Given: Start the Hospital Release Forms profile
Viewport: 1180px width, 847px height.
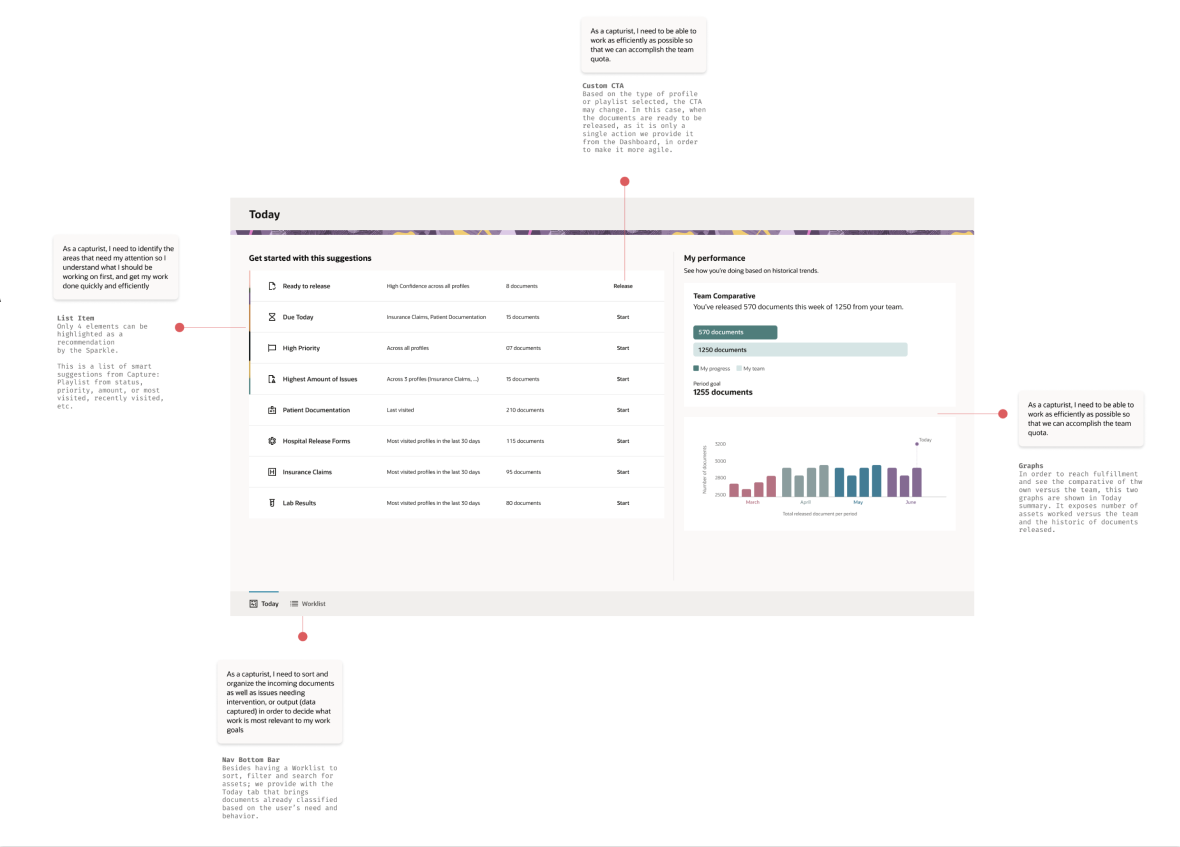Looking at the screenshot, I should (623, 441).
